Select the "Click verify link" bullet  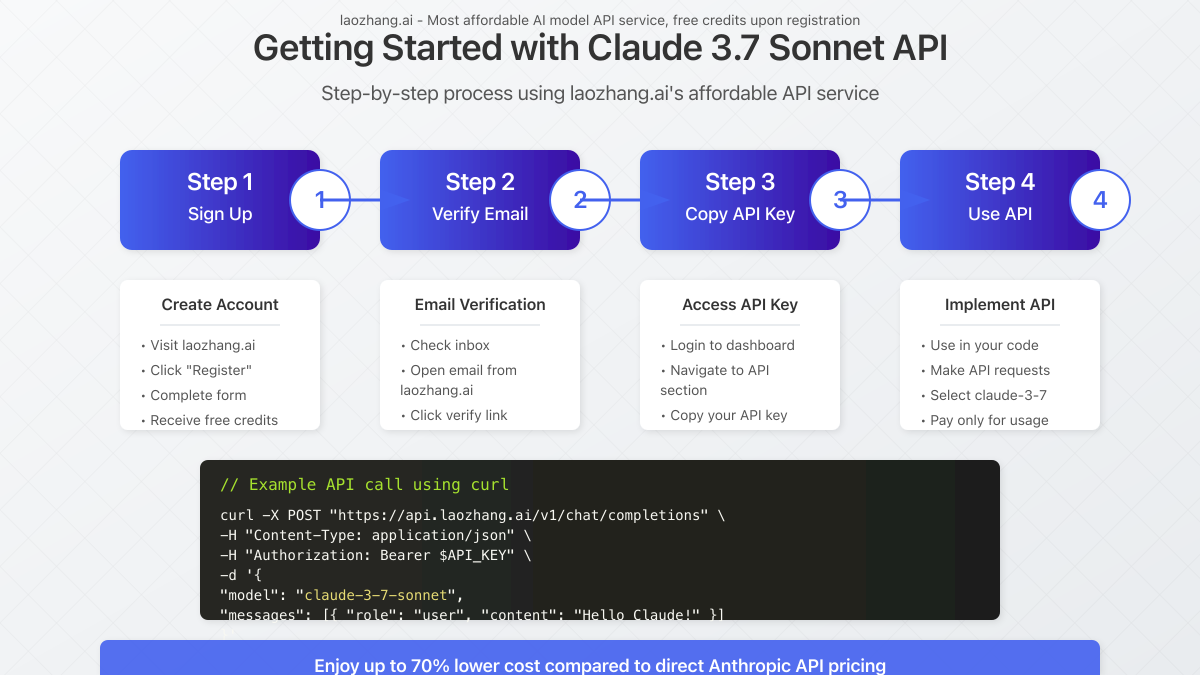tap(454, 415)
